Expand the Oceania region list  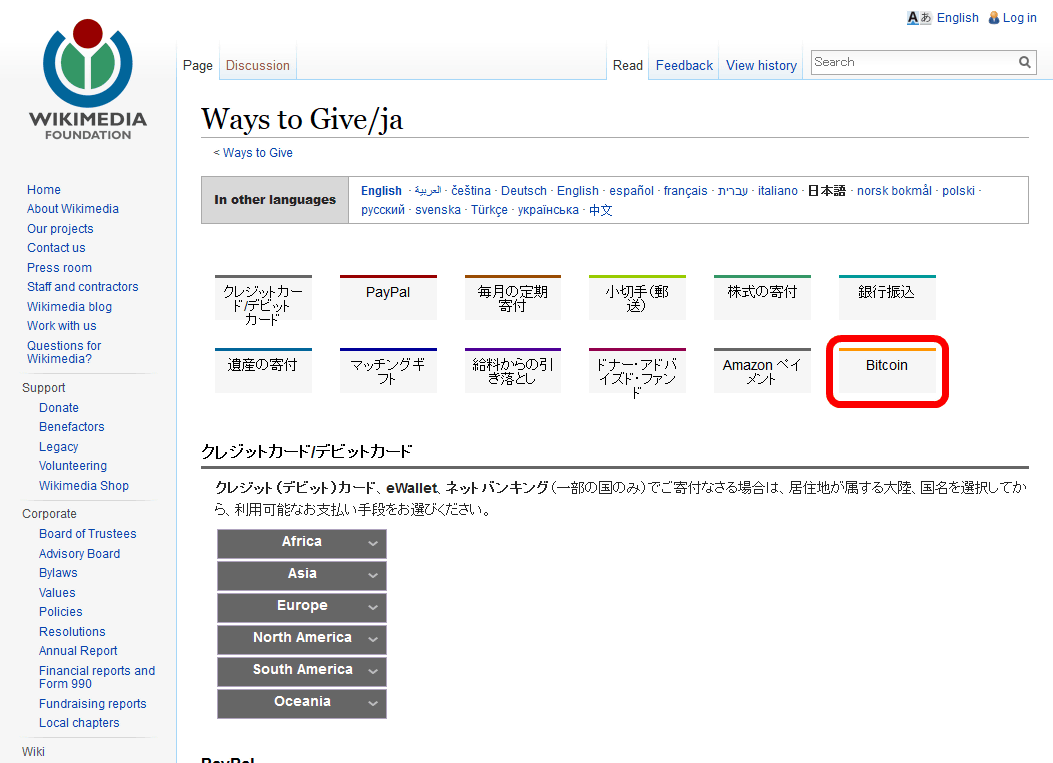302,703
